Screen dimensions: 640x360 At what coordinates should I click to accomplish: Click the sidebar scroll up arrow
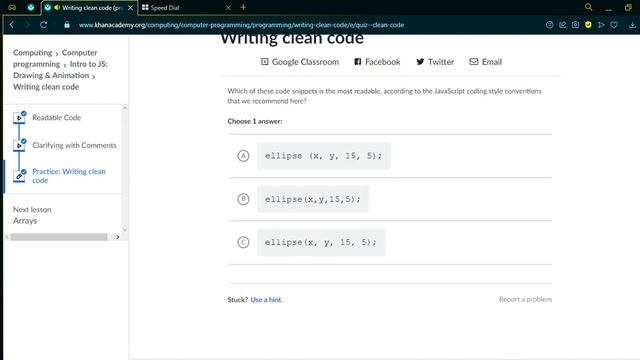(x=125, y=108)
